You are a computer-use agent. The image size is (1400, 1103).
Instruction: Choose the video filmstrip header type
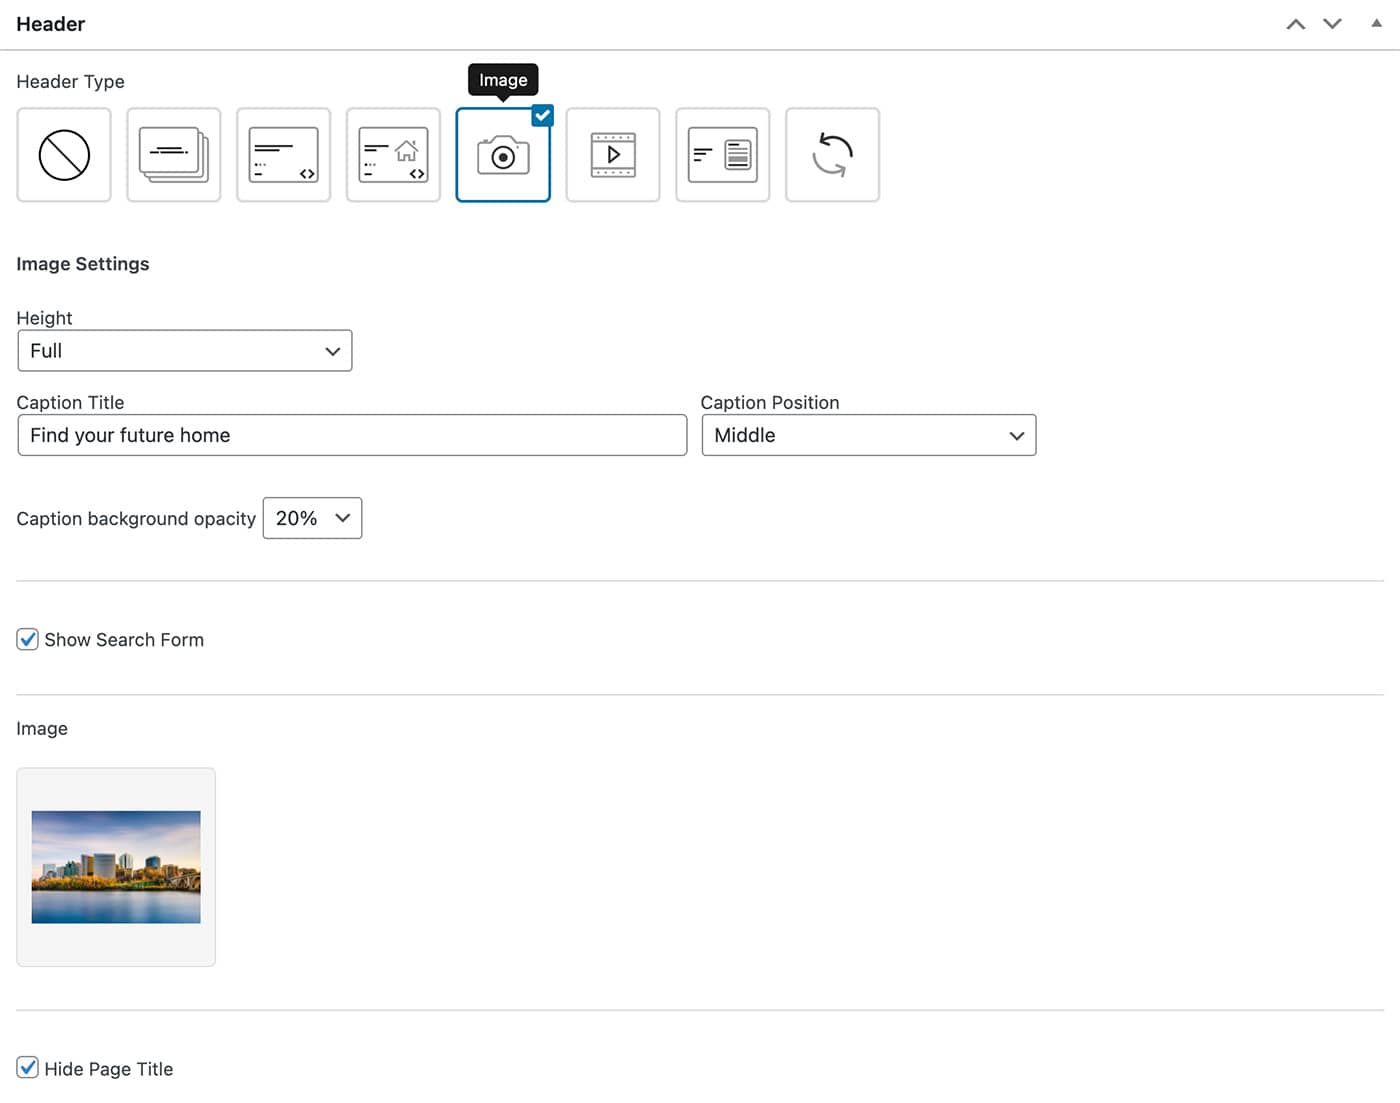click(x=613, y=155)
